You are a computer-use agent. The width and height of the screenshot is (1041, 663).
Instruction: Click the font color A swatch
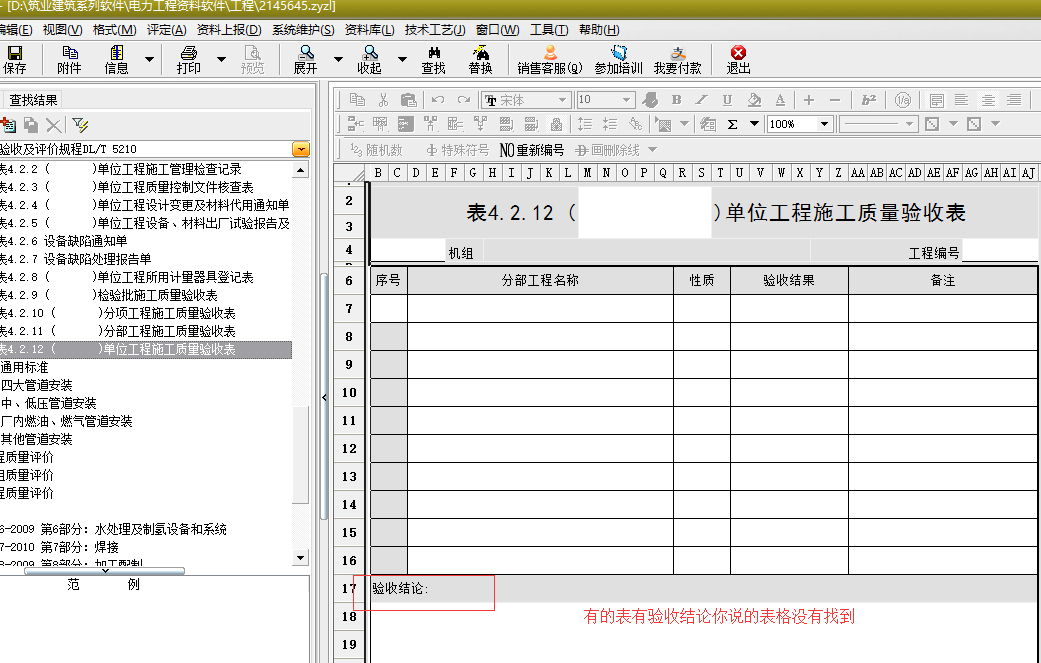pyautogui.click(x=780, y=100)
